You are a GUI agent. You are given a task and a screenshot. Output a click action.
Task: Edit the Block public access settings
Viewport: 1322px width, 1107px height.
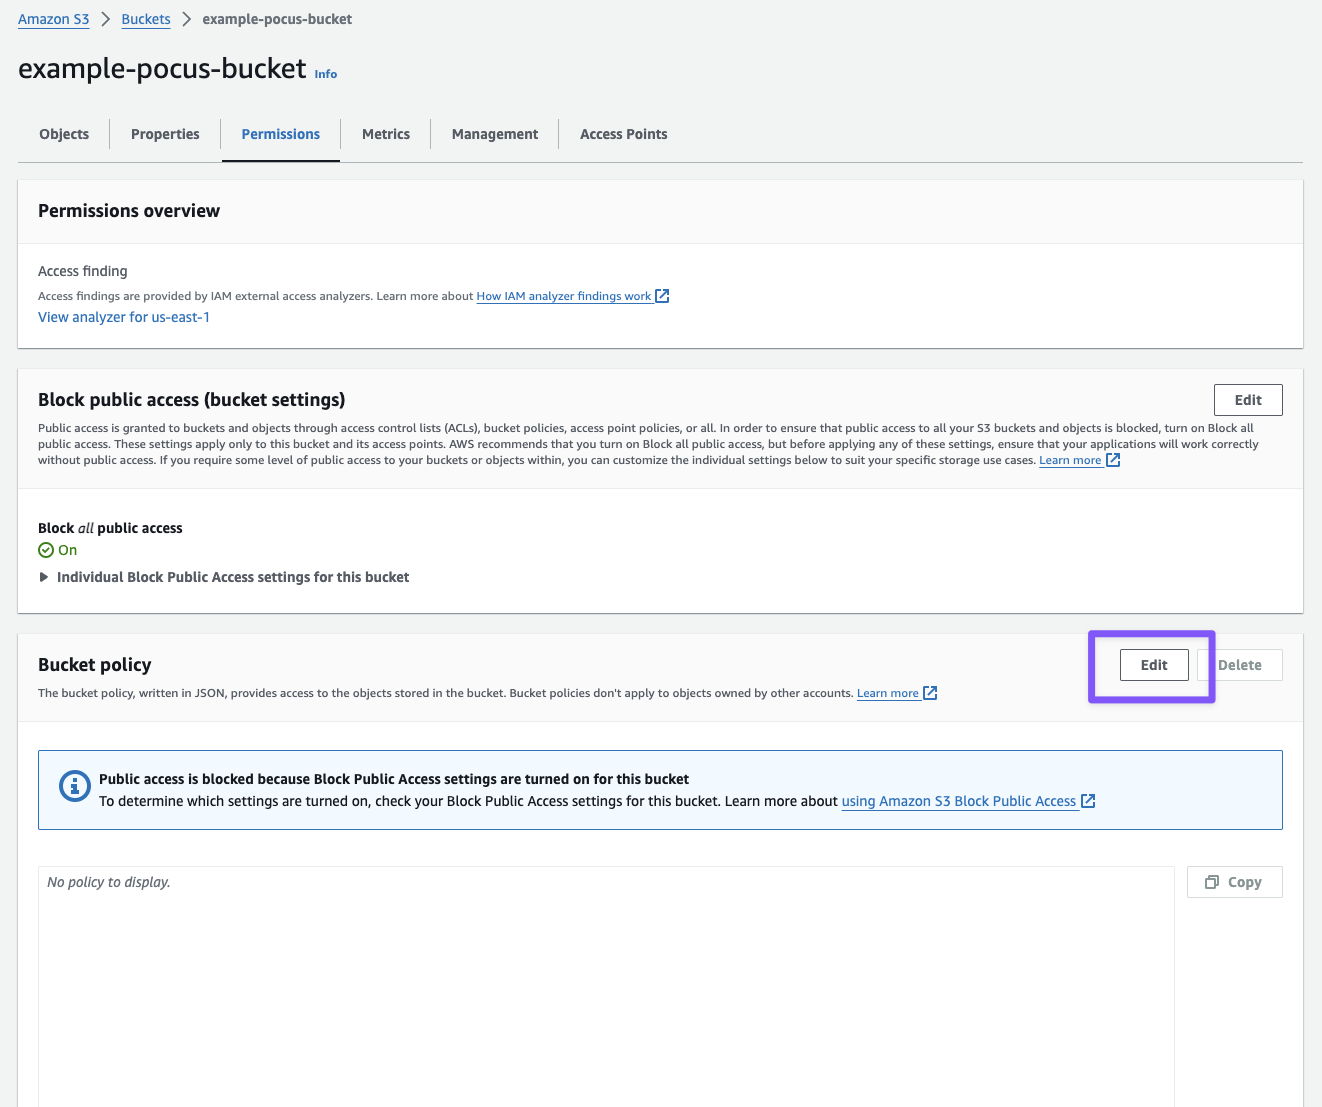pos(1248,400)
